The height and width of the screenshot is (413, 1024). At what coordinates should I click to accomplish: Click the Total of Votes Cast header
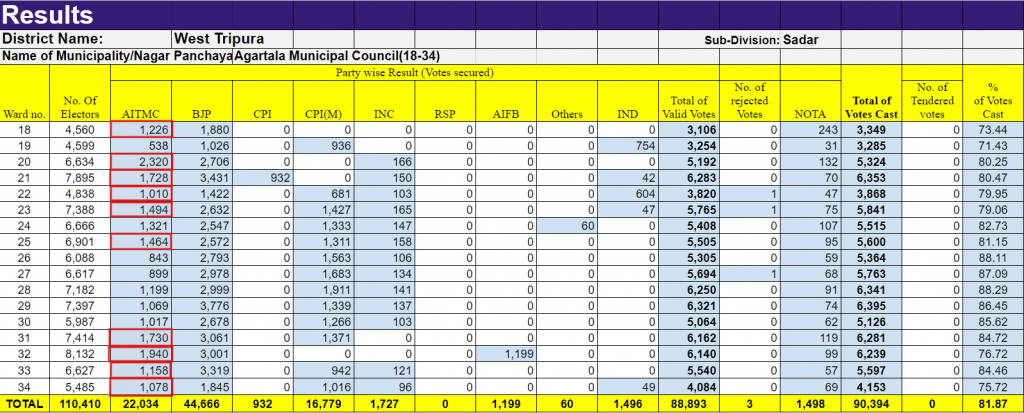pyautogui.click(x=871, y=93)
